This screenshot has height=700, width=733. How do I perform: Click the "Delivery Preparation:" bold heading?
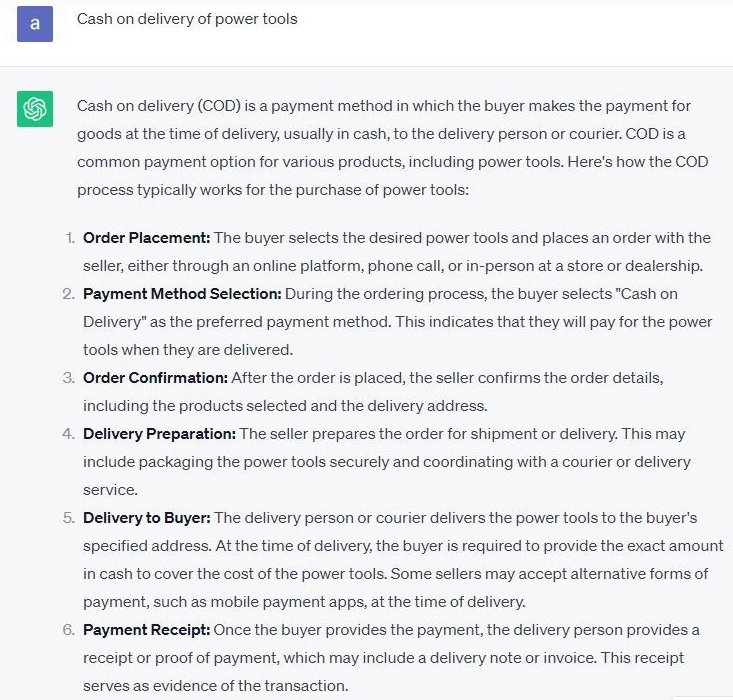point(159,434)
